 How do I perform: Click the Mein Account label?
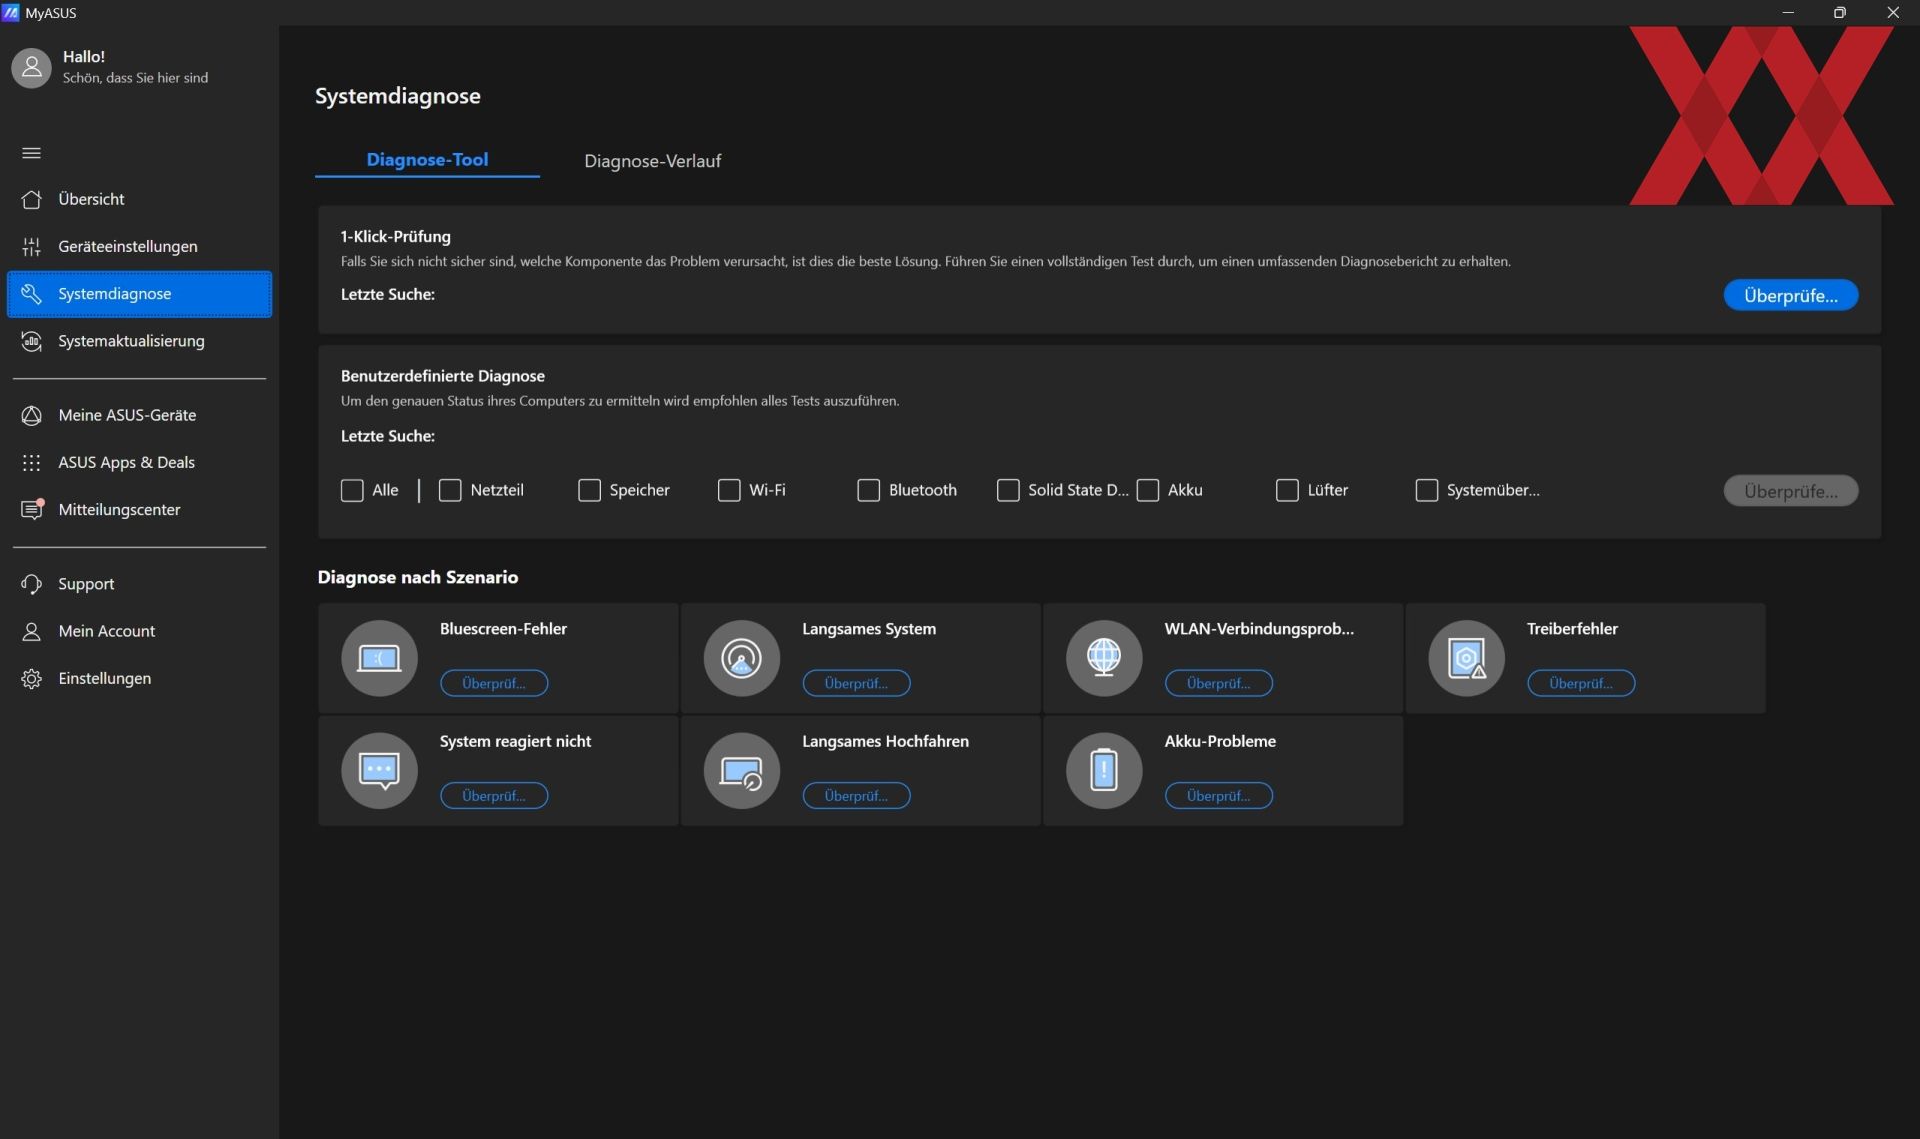(x=106, y=631)
